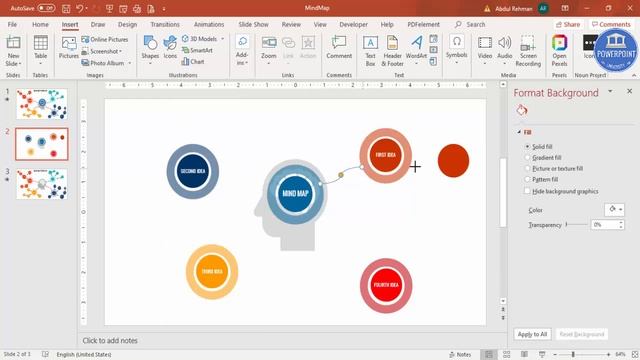Select the Fill paint bucket icon
This screenshot has width=640, height=360.
(x=522, y=110)
